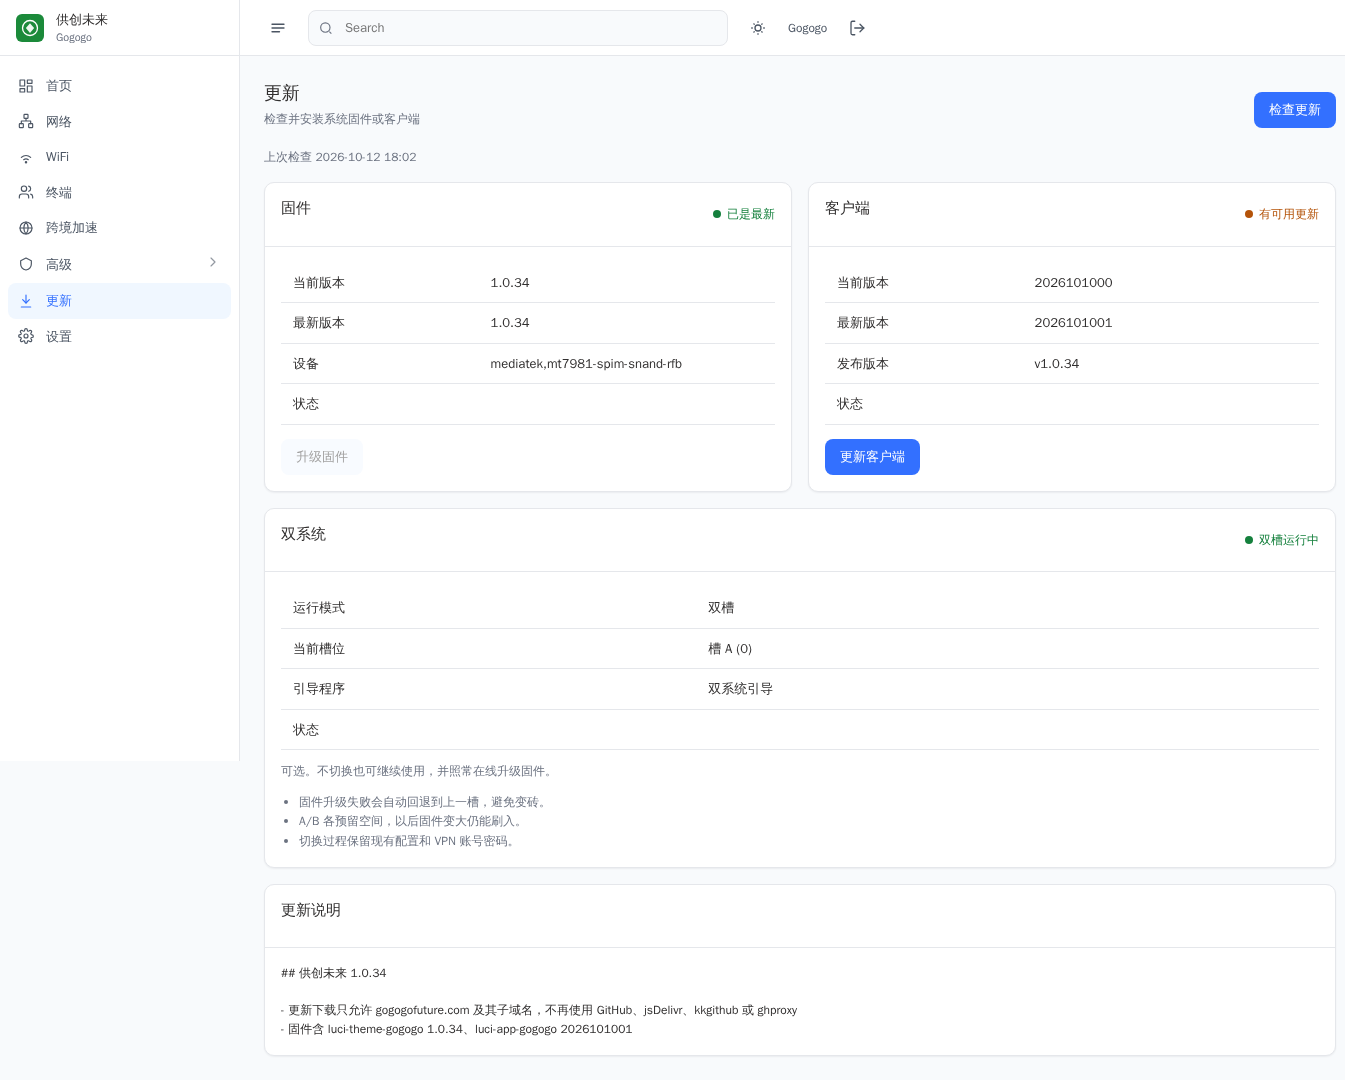Click the 首页 dashboard grid icon
This screenshot has width=1345, height=1080.
(26, 86)
